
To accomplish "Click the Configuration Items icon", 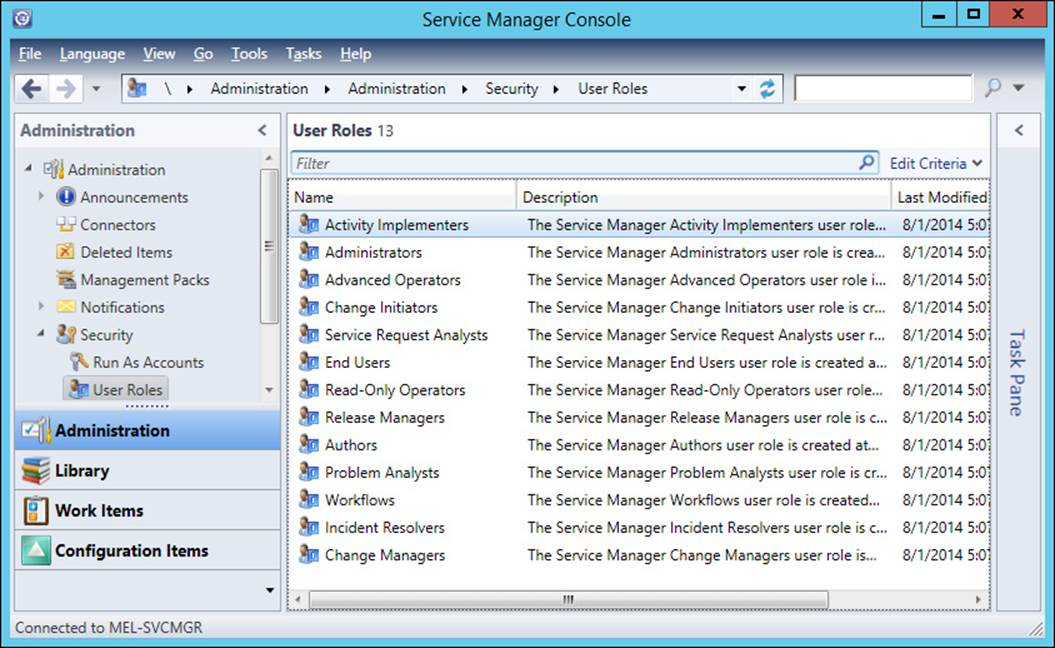I will (36, 550).
